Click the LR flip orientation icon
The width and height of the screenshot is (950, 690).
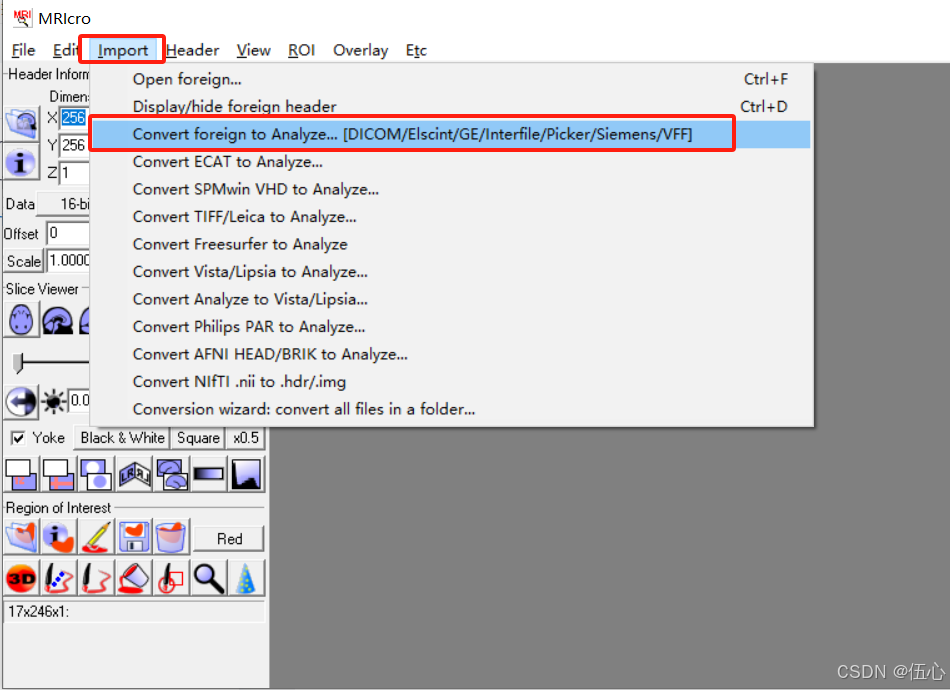tap(134, 474)
